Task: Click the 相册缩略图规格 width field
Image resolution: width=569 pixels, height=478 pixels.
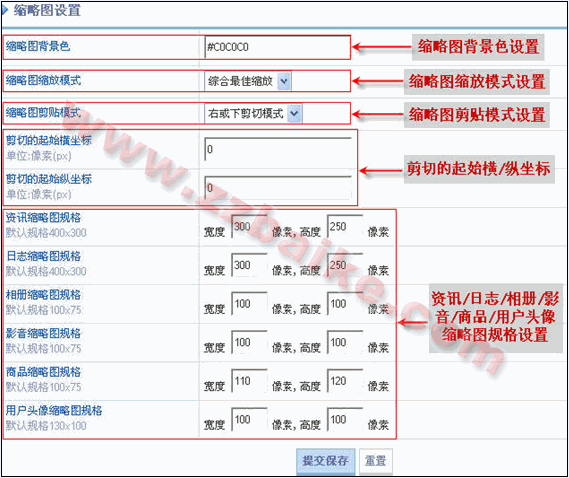Action: tap(250, 304)
